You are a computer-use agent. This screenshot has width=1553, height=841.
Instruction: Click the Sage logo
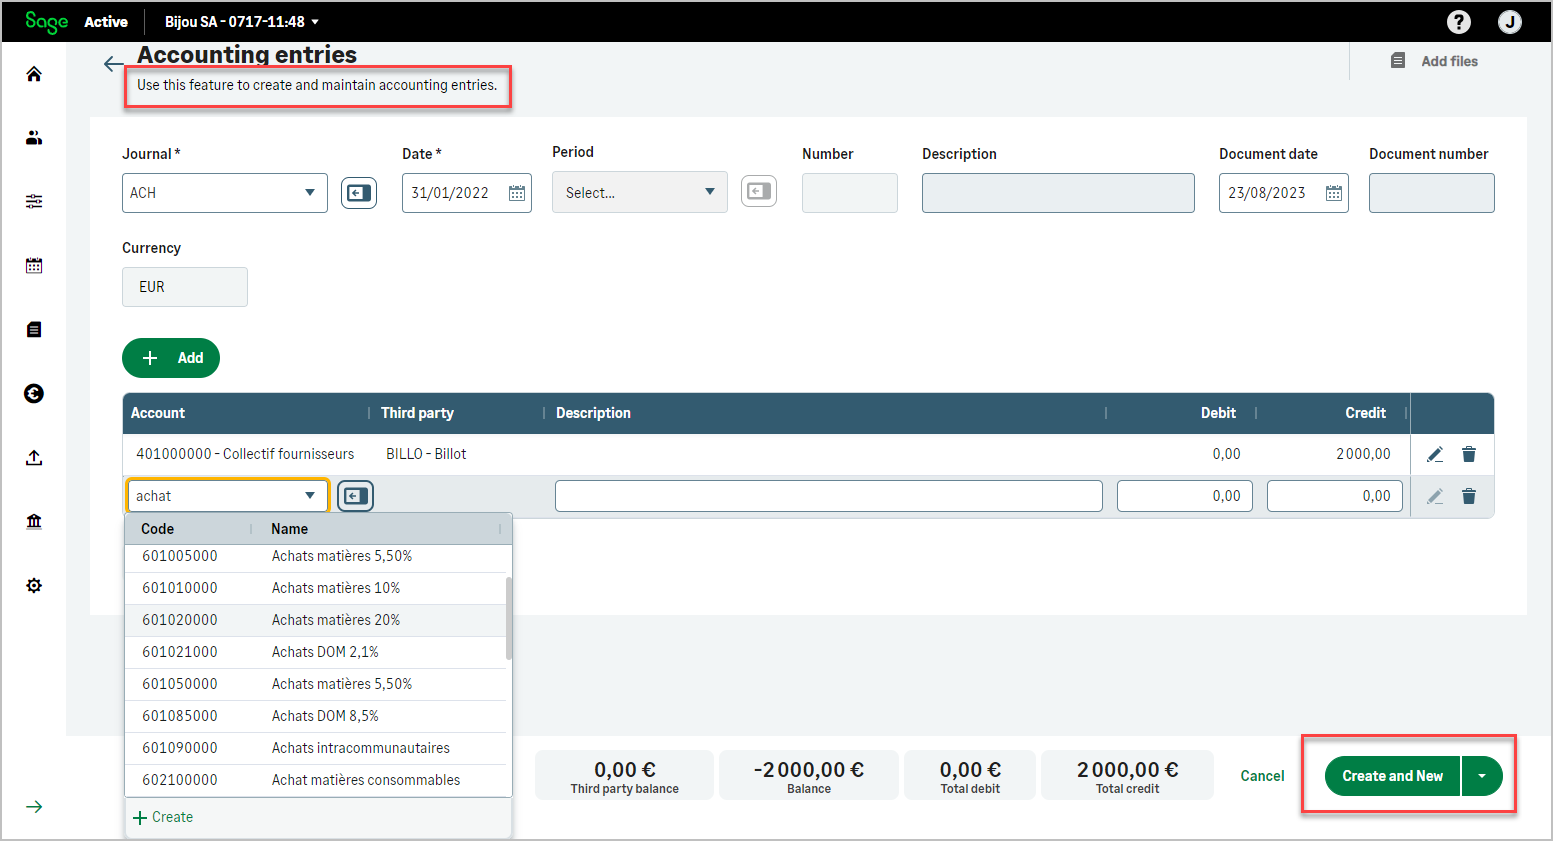pos(46,22)
